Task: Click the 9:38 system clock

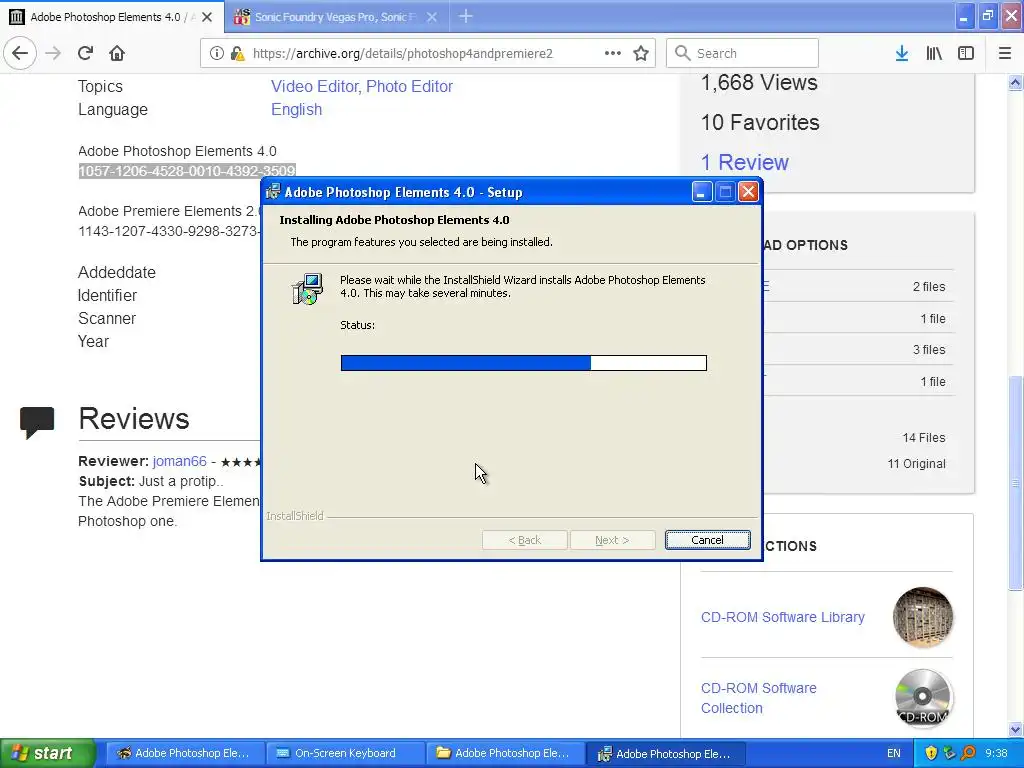Action: (x=996, y=753)
